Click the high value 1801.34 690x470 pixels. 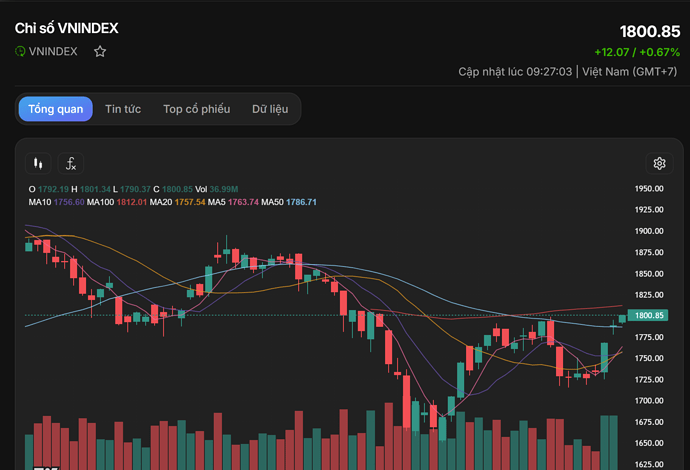tap(95, 189)
